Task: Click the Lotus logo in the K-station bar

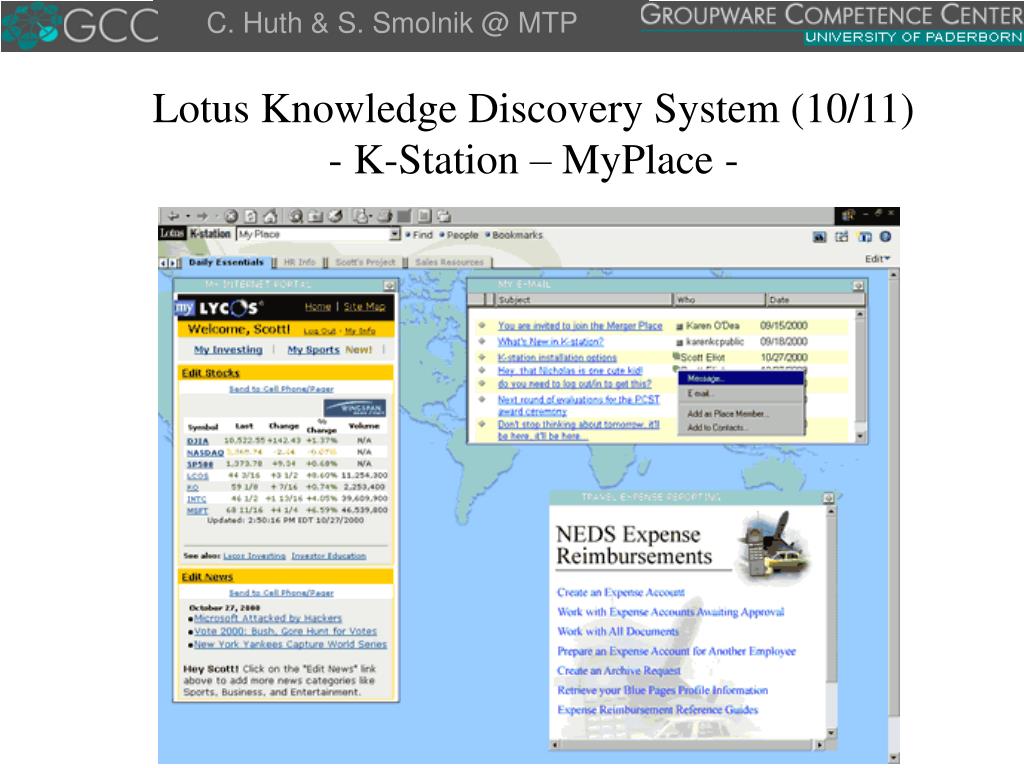Action: (172, 234)
